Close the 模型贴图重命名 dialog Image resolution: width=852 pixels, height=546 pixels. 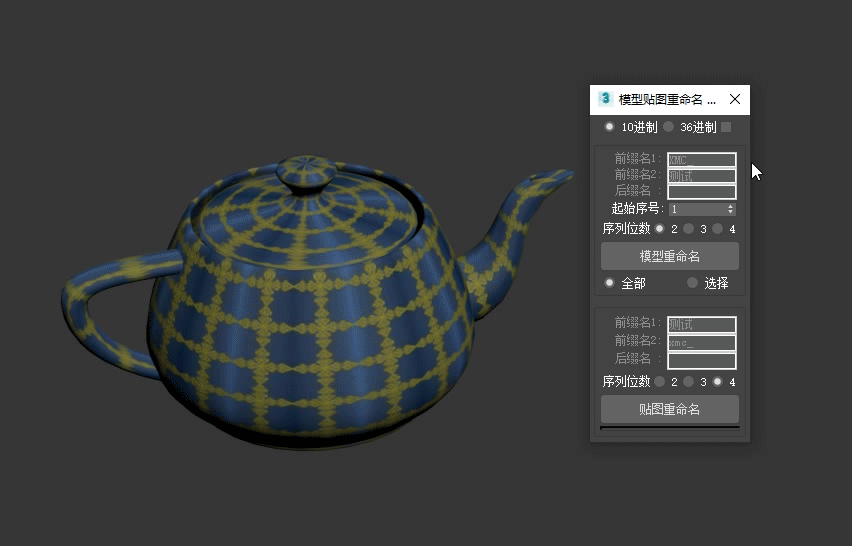[735, 99]
